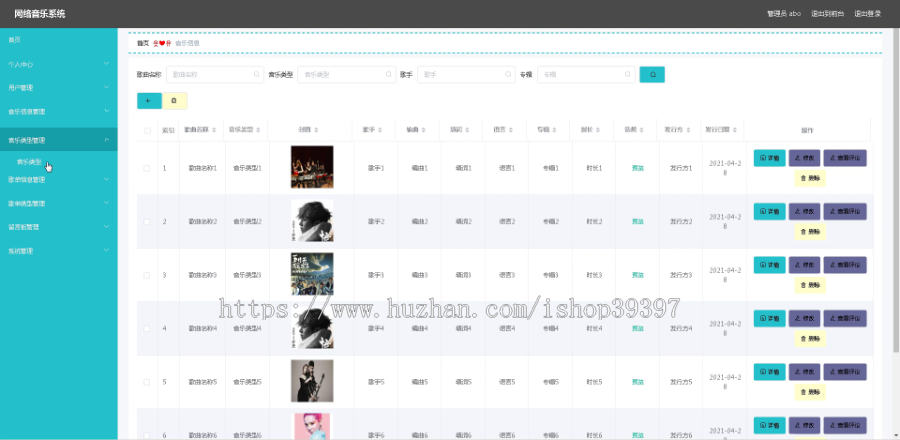This screenshot has width=900, height=440.
Task: Sort by 发行日期 column arrows
Action: tap(735, 130)
